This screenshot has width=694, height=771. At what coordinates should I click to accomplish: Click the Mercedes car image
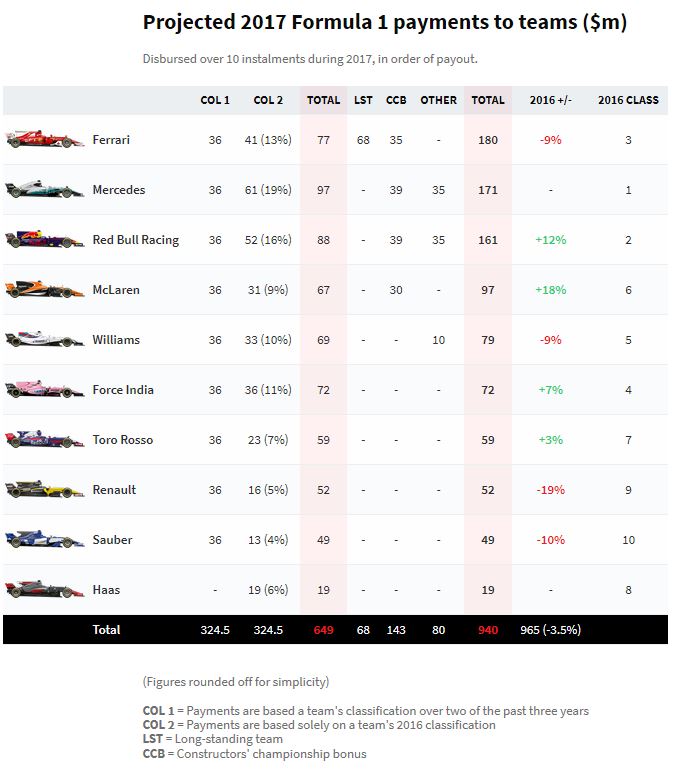[45, 190]
